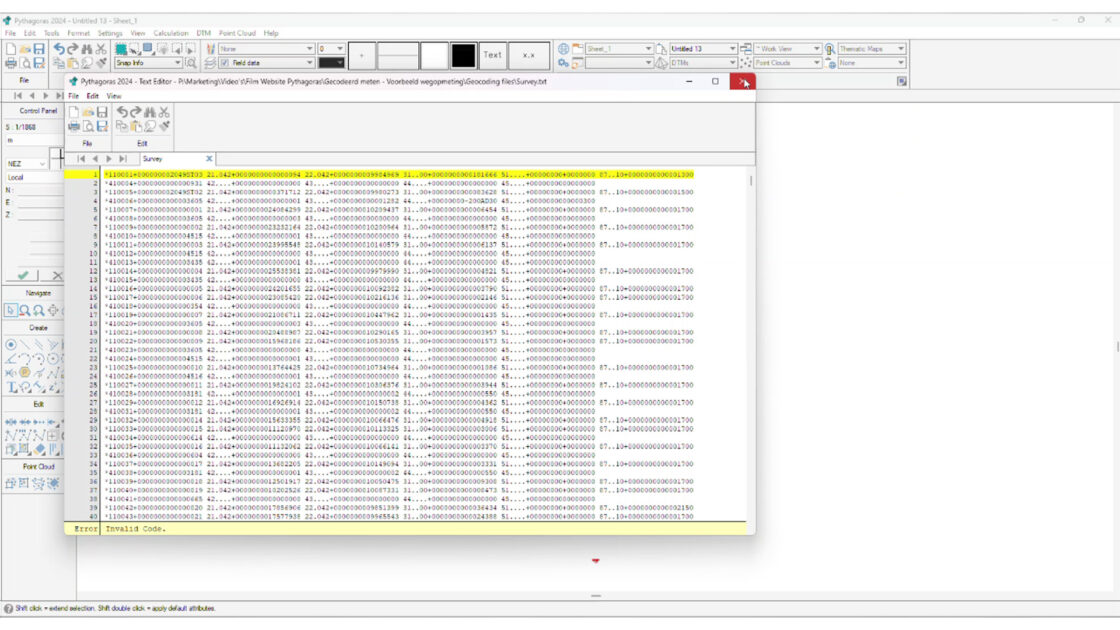Open the Untitled 13 document dropdown
The width and height of the screenshot is (1120, 630).
tap(703, 49)
